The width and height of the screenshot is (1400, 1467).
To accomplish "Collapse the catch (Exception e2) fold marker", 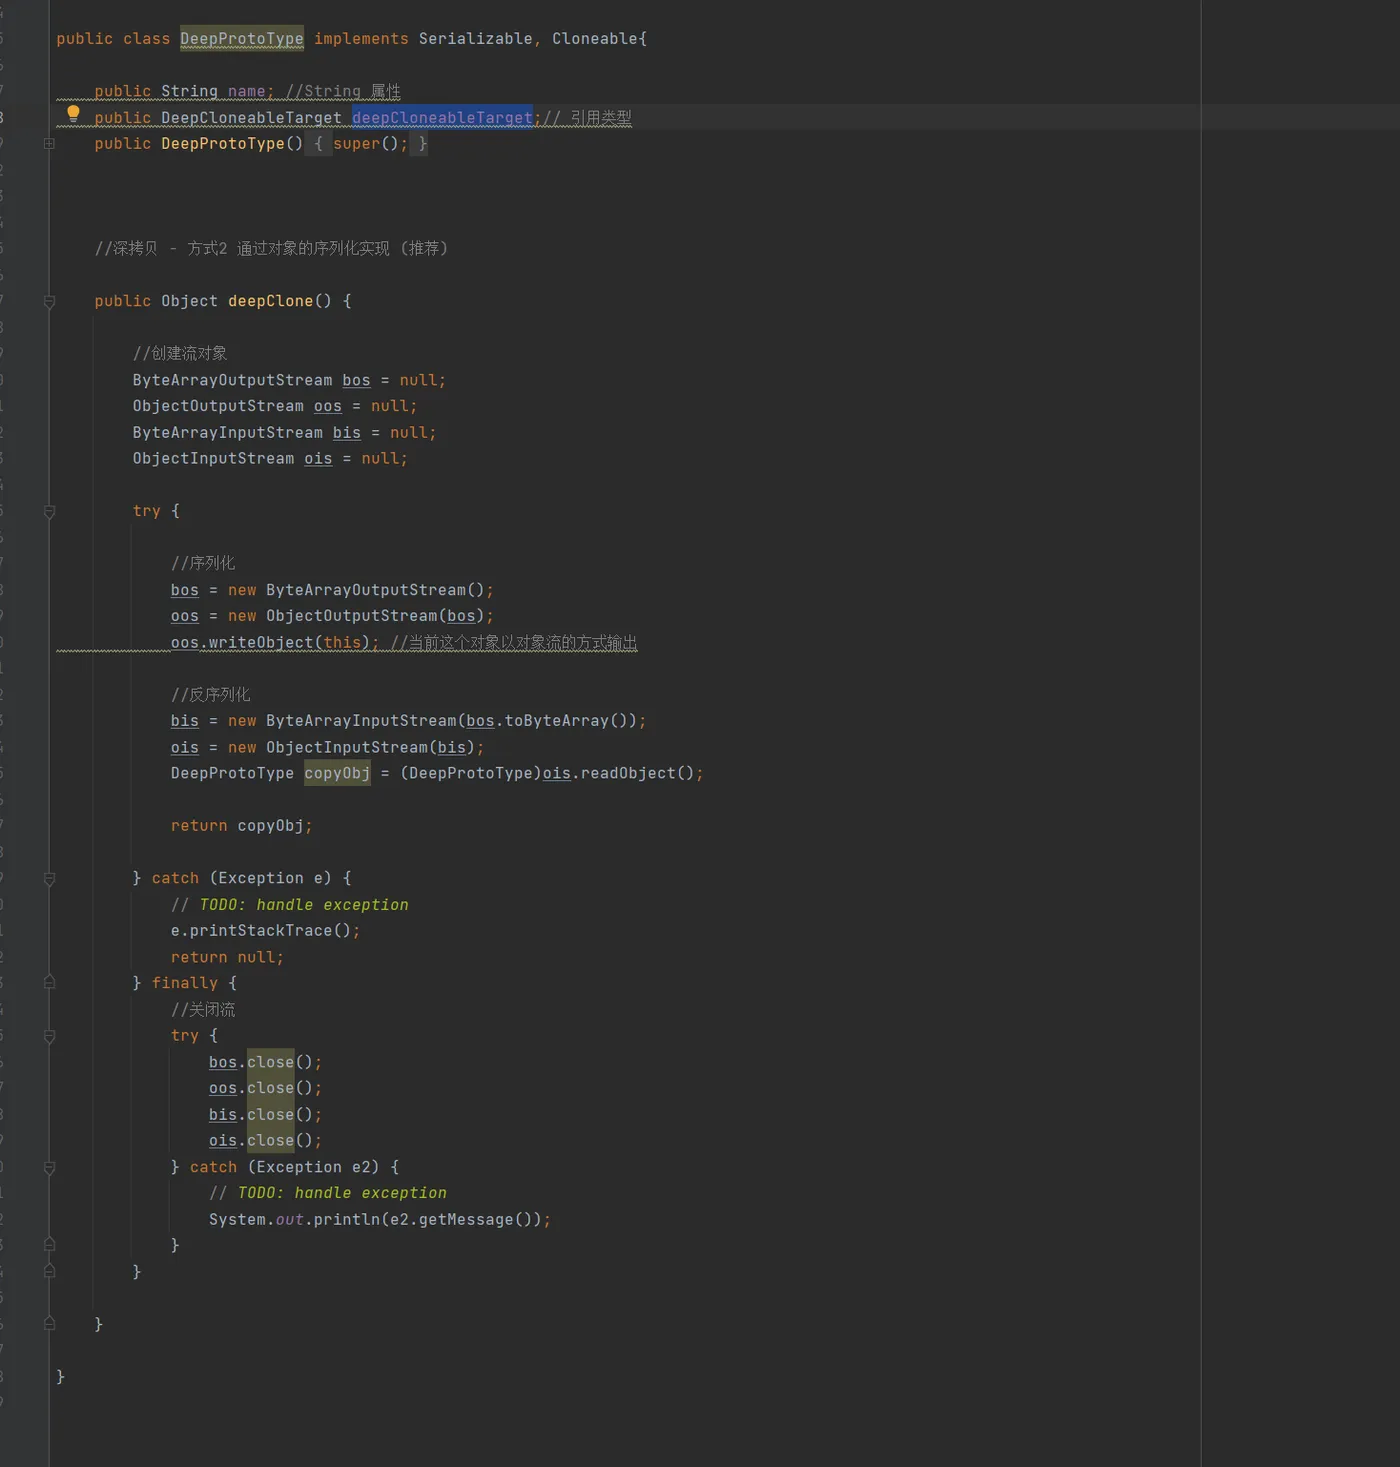I will (49, 1168).
